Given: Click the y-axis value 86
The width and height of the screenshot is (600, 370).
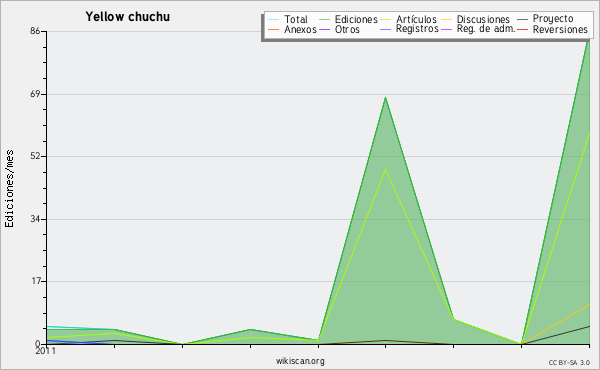Looking at the screenshot, I should 35,31.
